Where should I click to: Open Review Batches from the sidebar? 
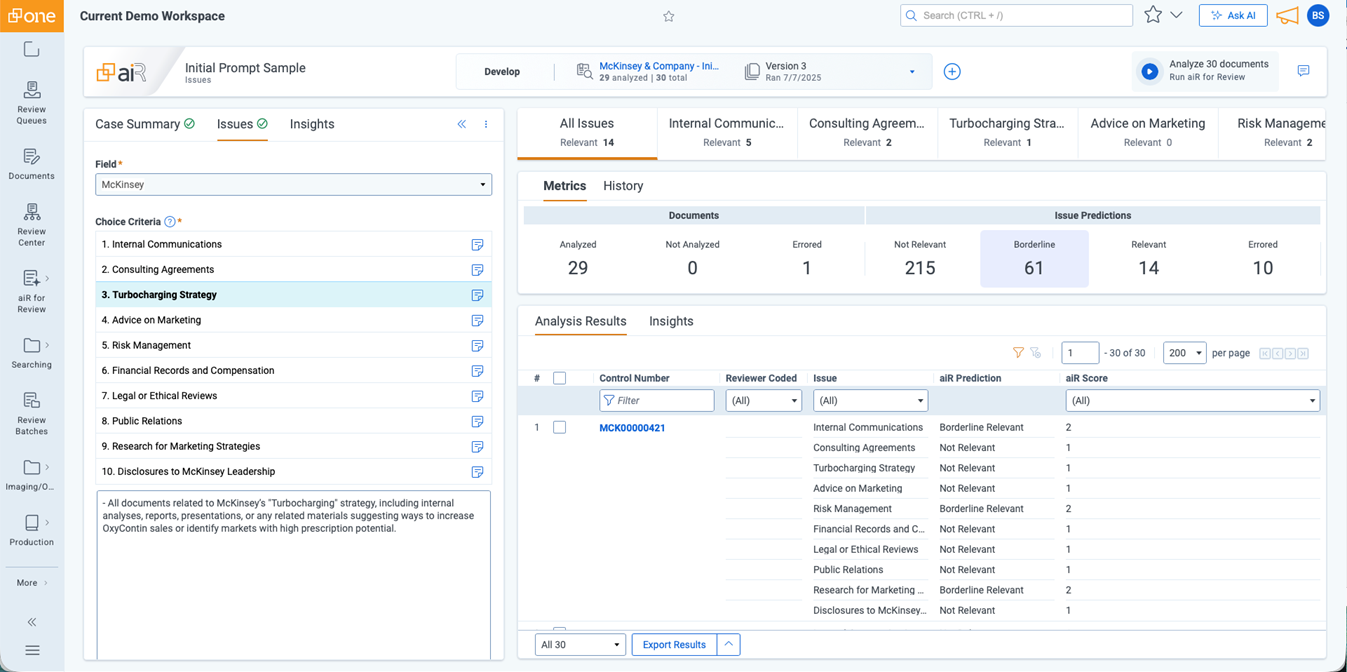point(31,412)
